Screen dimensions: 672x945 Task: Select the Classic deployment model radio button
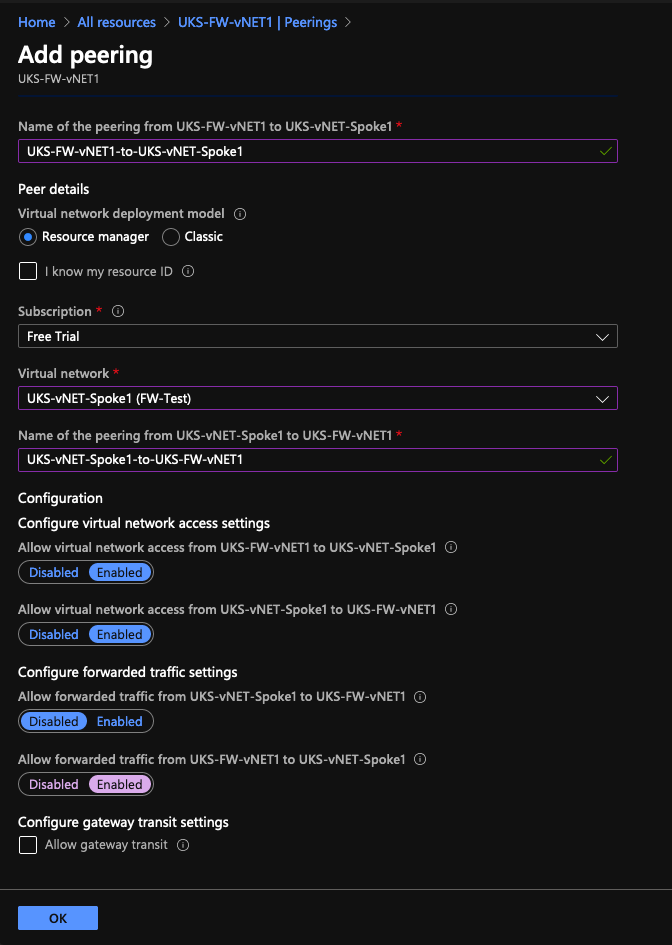click(171, 237)
